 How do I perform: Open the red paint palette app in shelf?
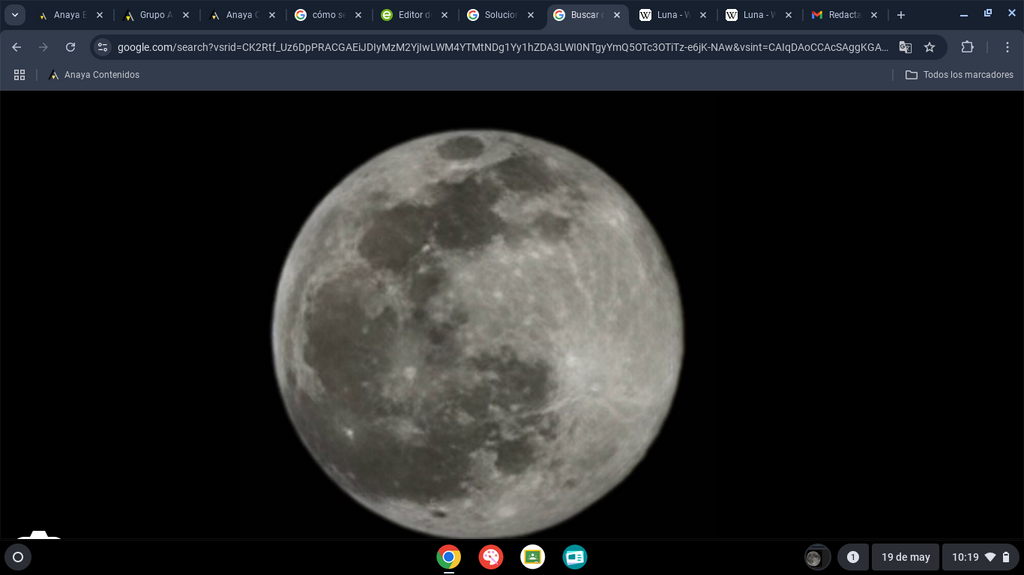491,557
